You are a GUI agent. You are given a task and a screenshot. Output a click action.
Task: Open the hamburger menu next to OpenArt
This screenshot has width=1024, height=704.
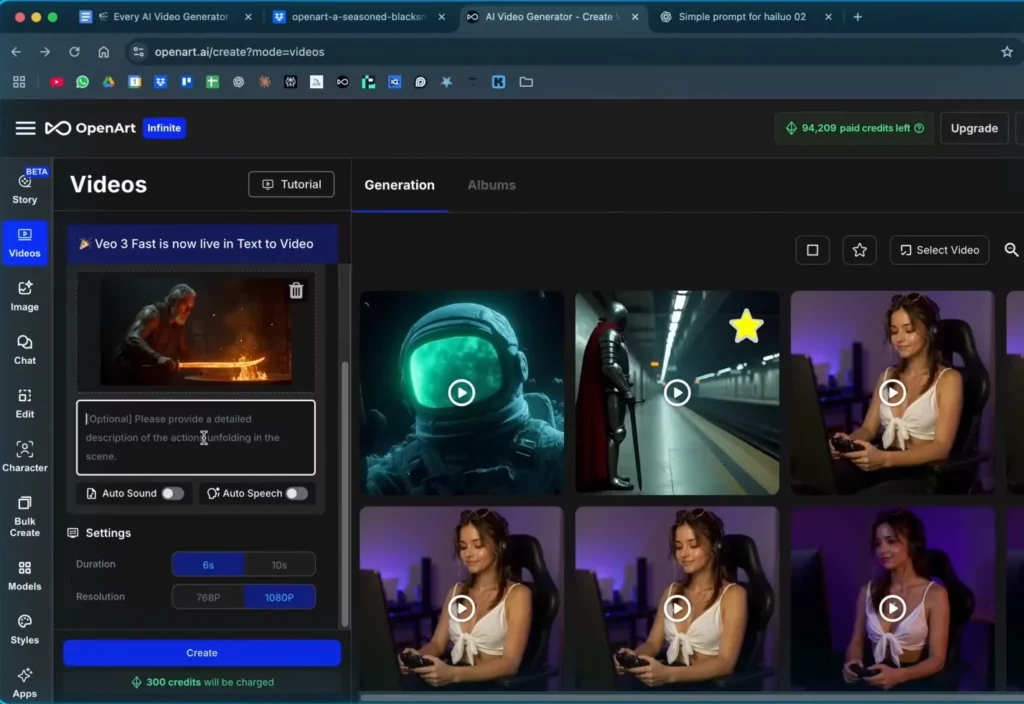[x=26, y=128]
